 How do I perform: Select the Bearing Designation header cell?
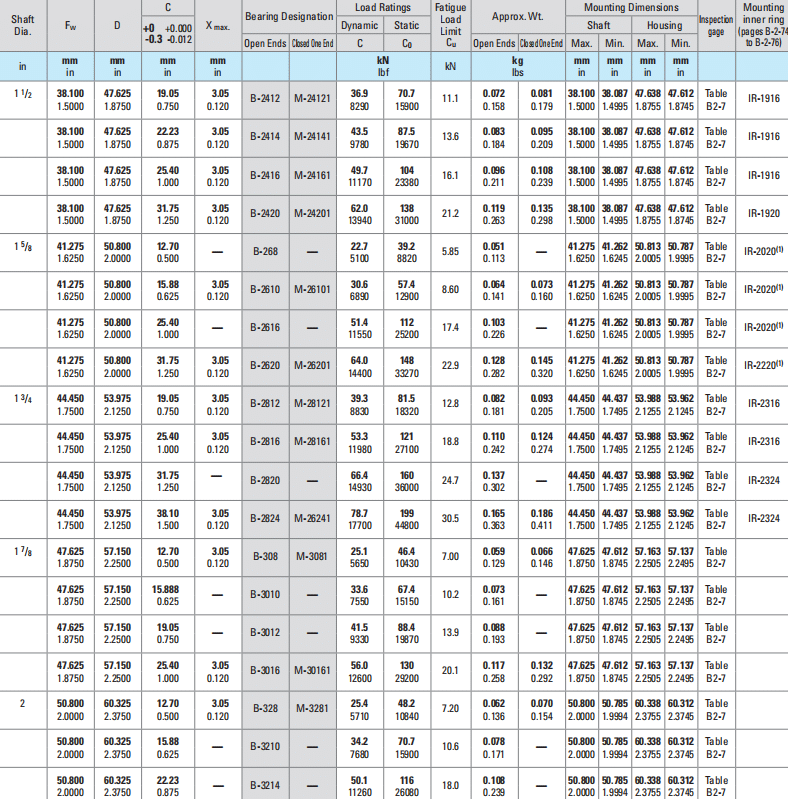(x=289, y=16)
